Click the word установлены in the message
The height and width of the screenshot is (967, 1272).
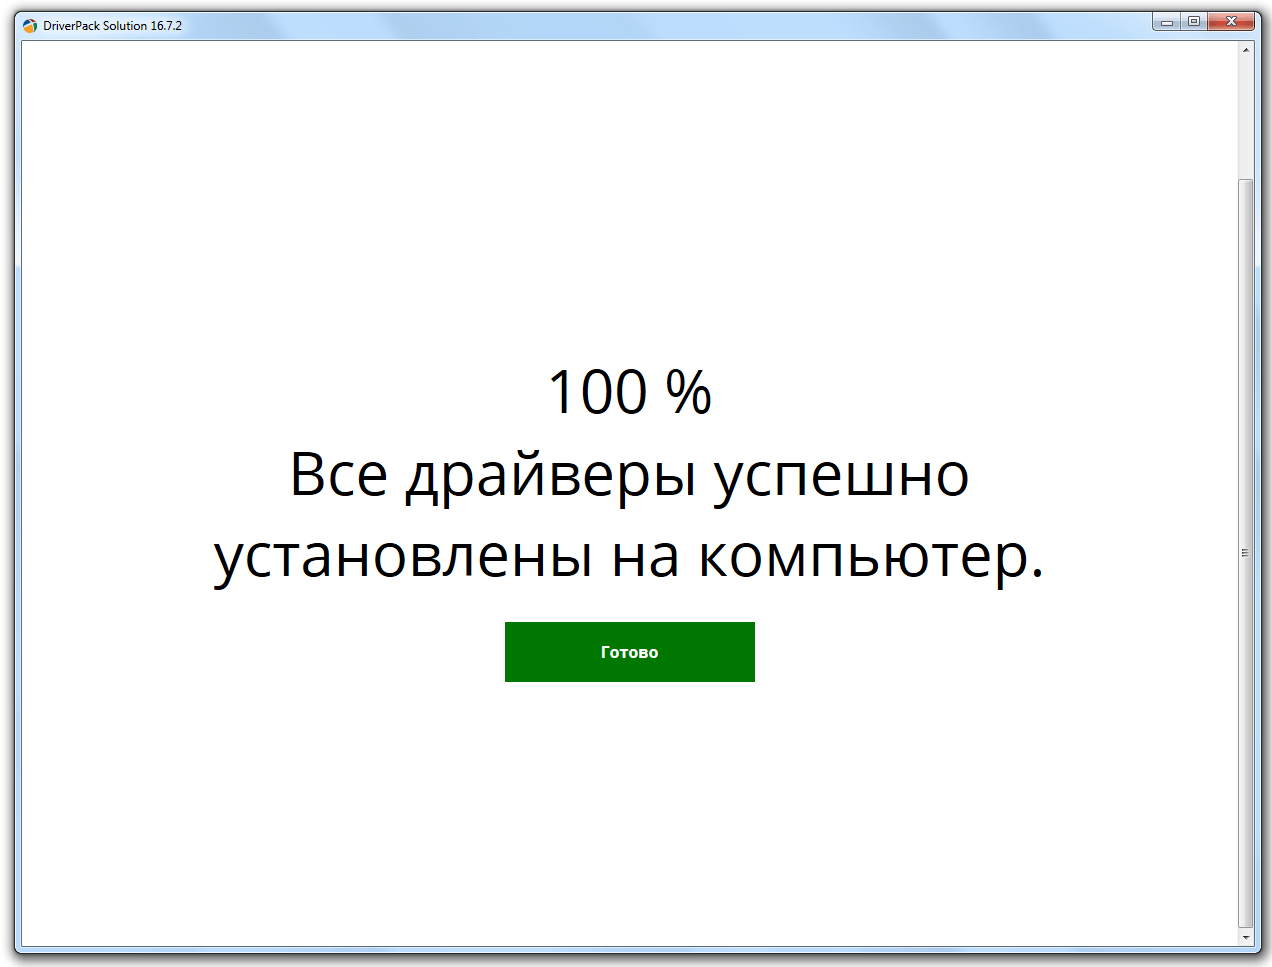[x=403, y=557]
